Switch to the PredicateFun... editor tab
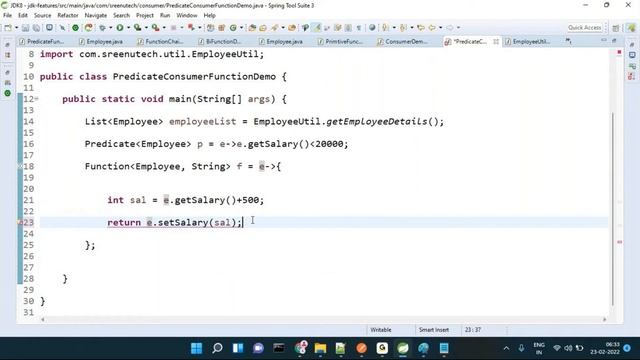 (42, 42)
